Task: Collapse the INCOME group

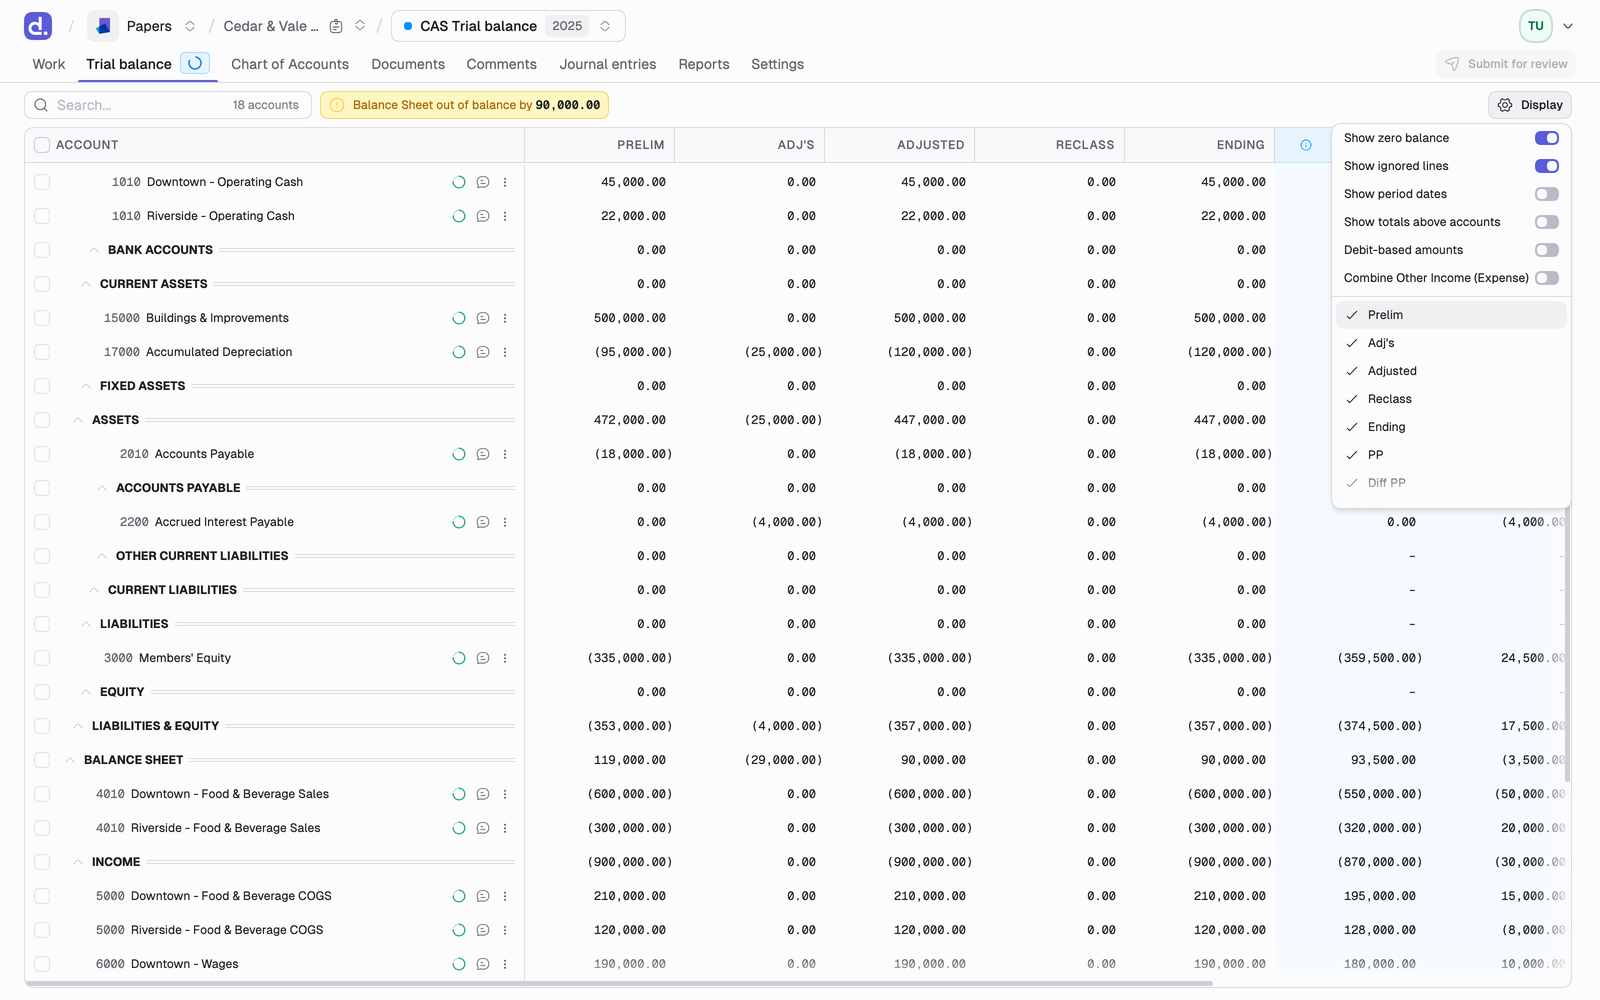Action: [x=77, y=862]
